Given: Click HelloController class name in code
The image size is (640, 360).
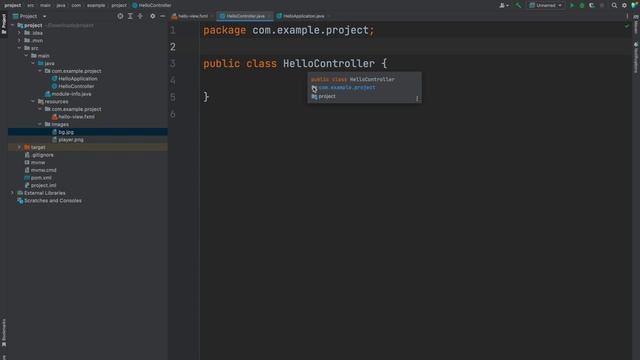Looking at the screenshot, I should pyautogui.click(x=329, y=64).
